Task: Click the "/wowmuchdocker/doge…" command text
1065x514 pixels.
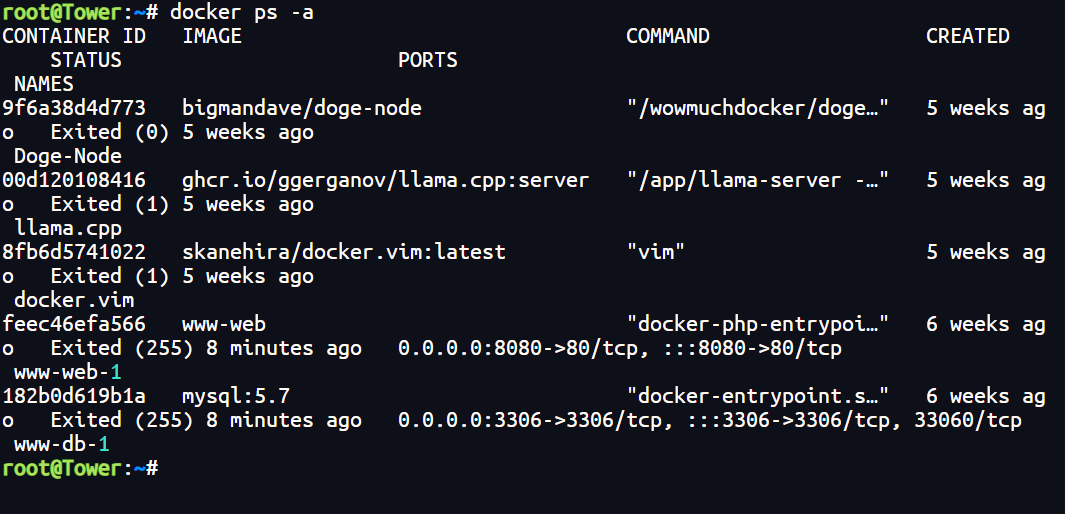Action: [x=758, y=108]
